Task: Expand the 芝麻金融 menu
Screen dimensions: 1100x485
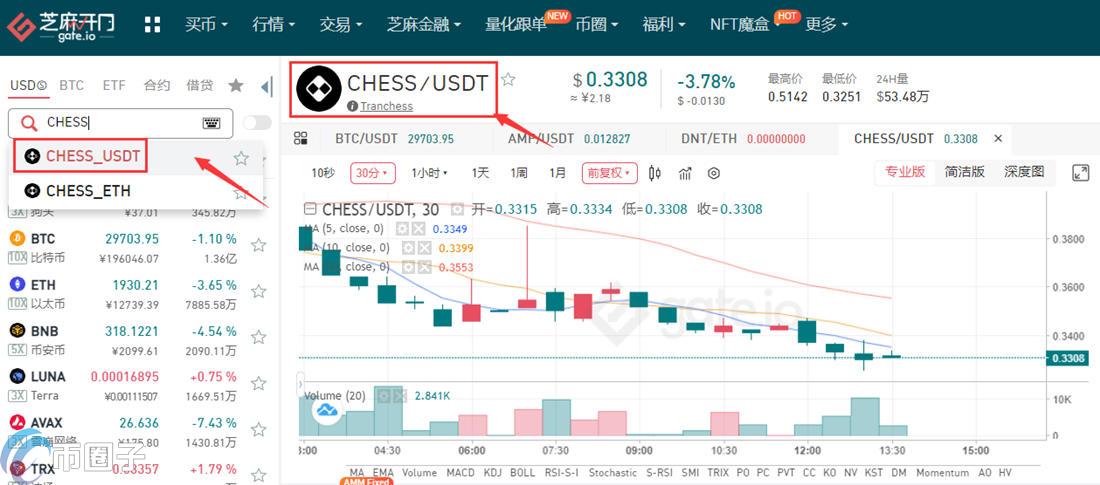Action: [x=424, y=25]
